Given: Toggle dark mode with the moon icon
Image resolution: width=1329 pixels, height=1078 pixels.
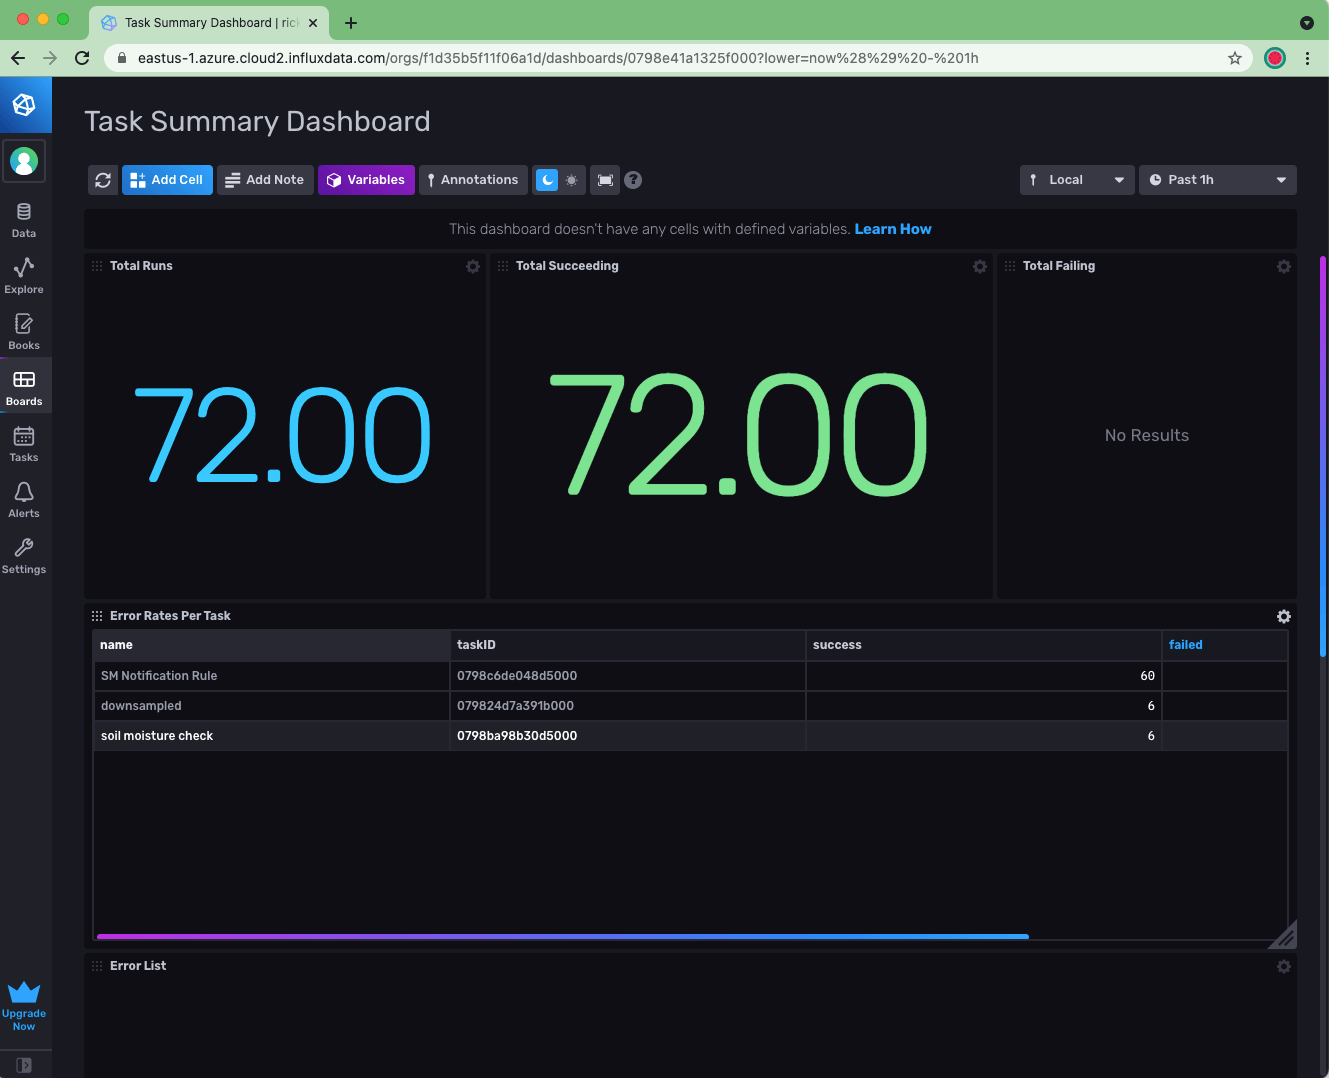Looking at the screenshot, I should click(548, 179).
